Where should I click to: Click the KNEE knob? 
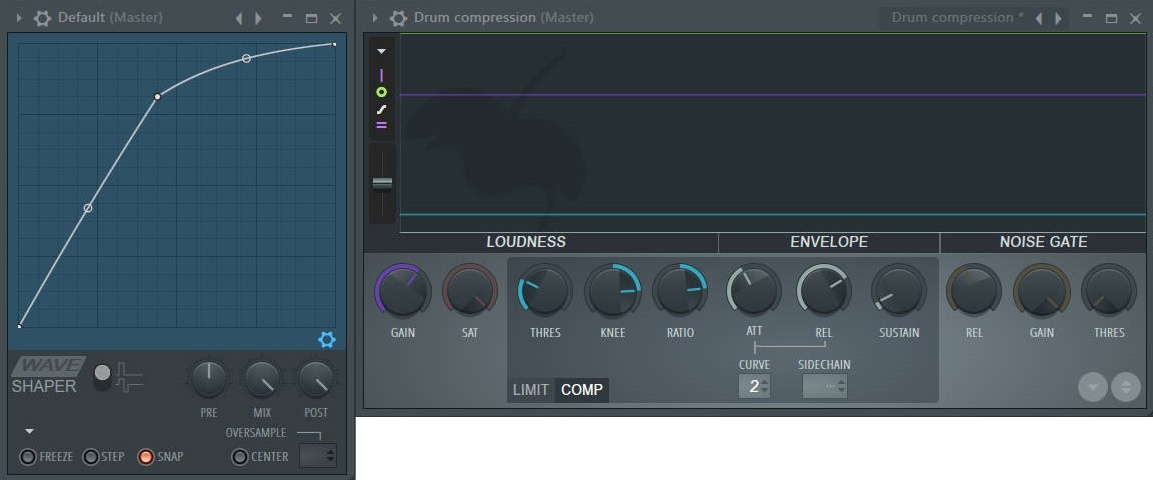click(613, 291)
